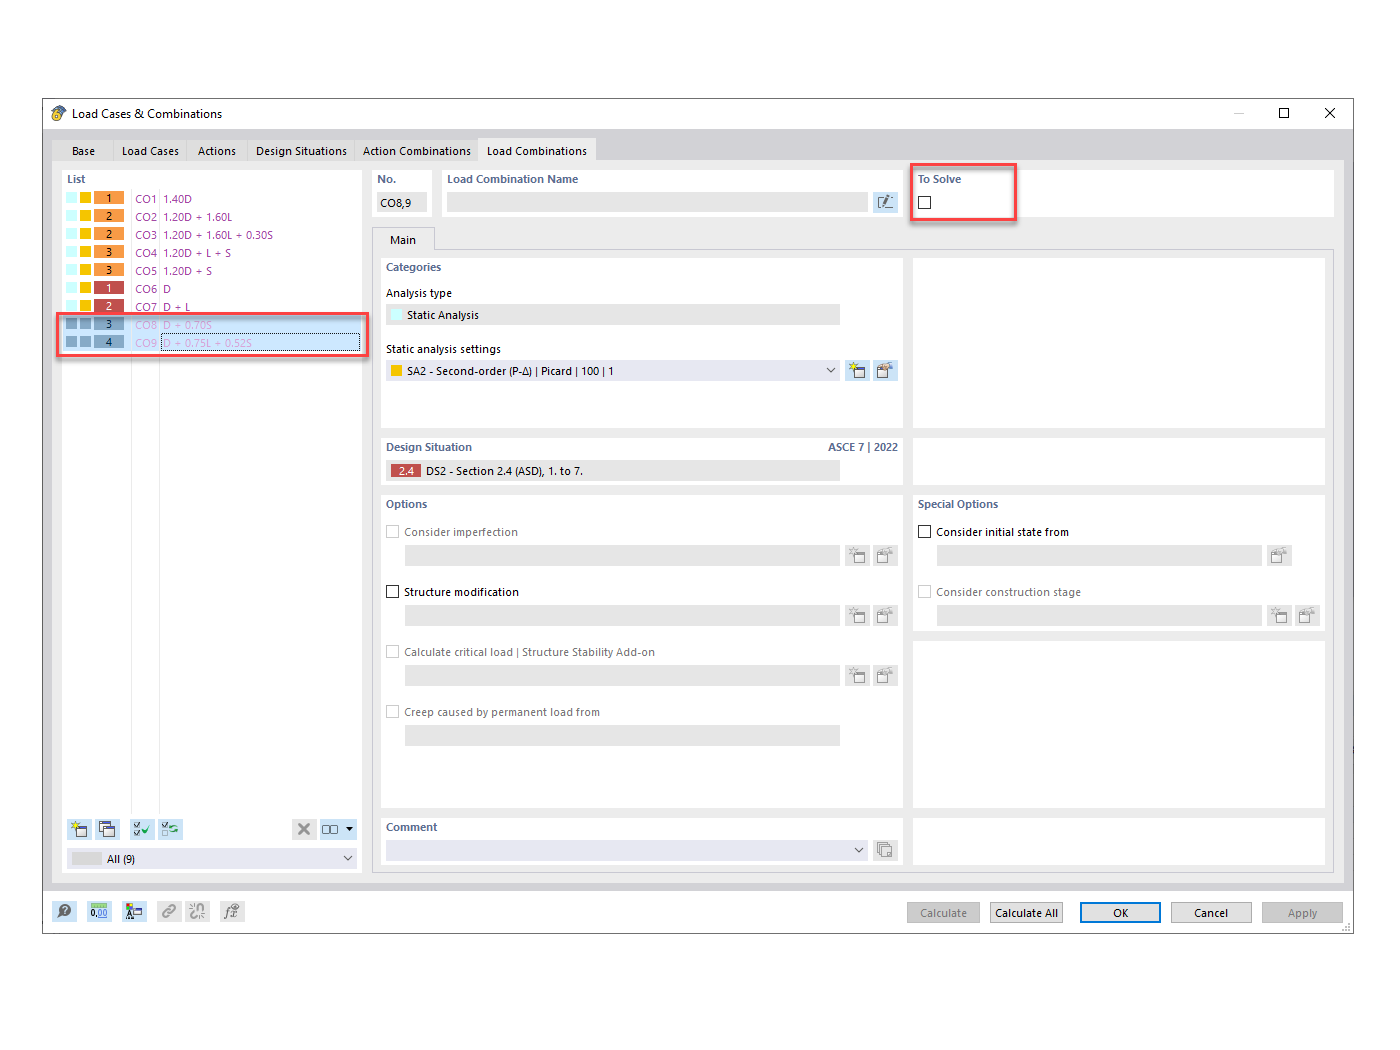Select the CO4 1.20D + L + S row
The image size is (1400, 1050).
click(x=210, y=253)
